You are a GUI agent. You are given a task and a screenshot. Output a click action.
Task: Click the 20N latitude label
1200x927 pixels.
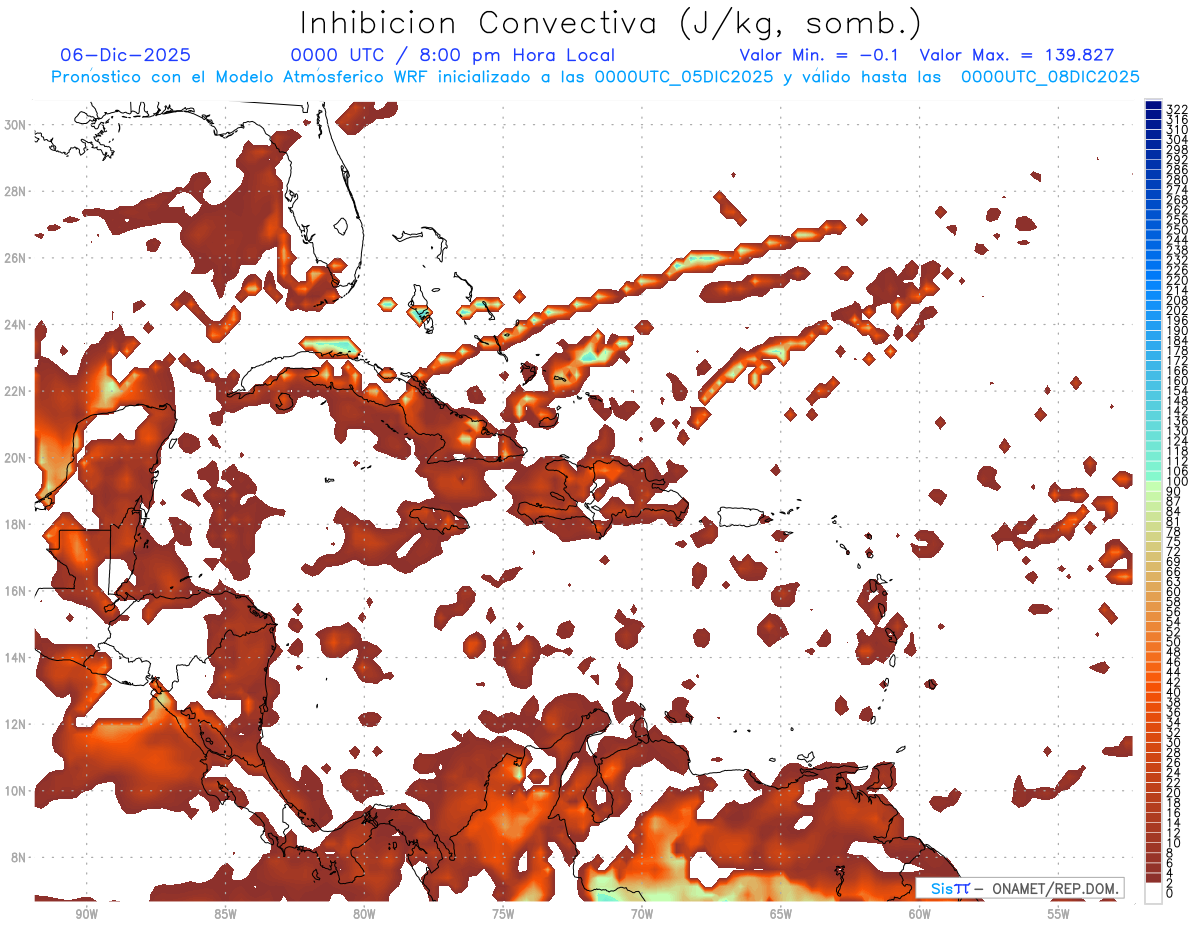pyautogui.click(x=17, y=458)
